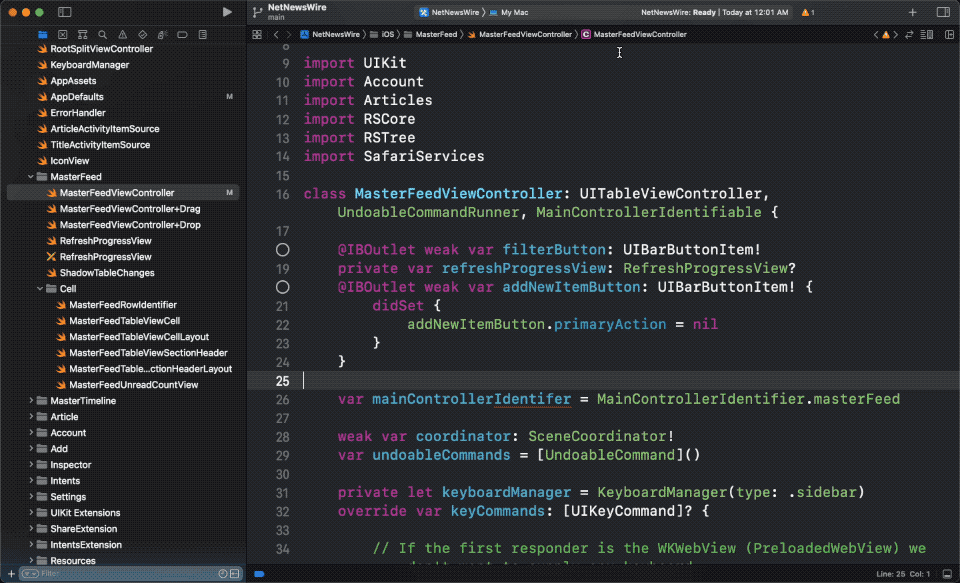
Task: Open the Breakpoint navigator
Action: (183, 35)
